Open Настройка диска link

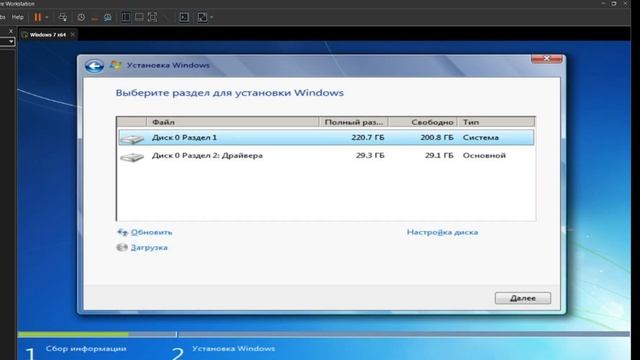coord(442,232)
